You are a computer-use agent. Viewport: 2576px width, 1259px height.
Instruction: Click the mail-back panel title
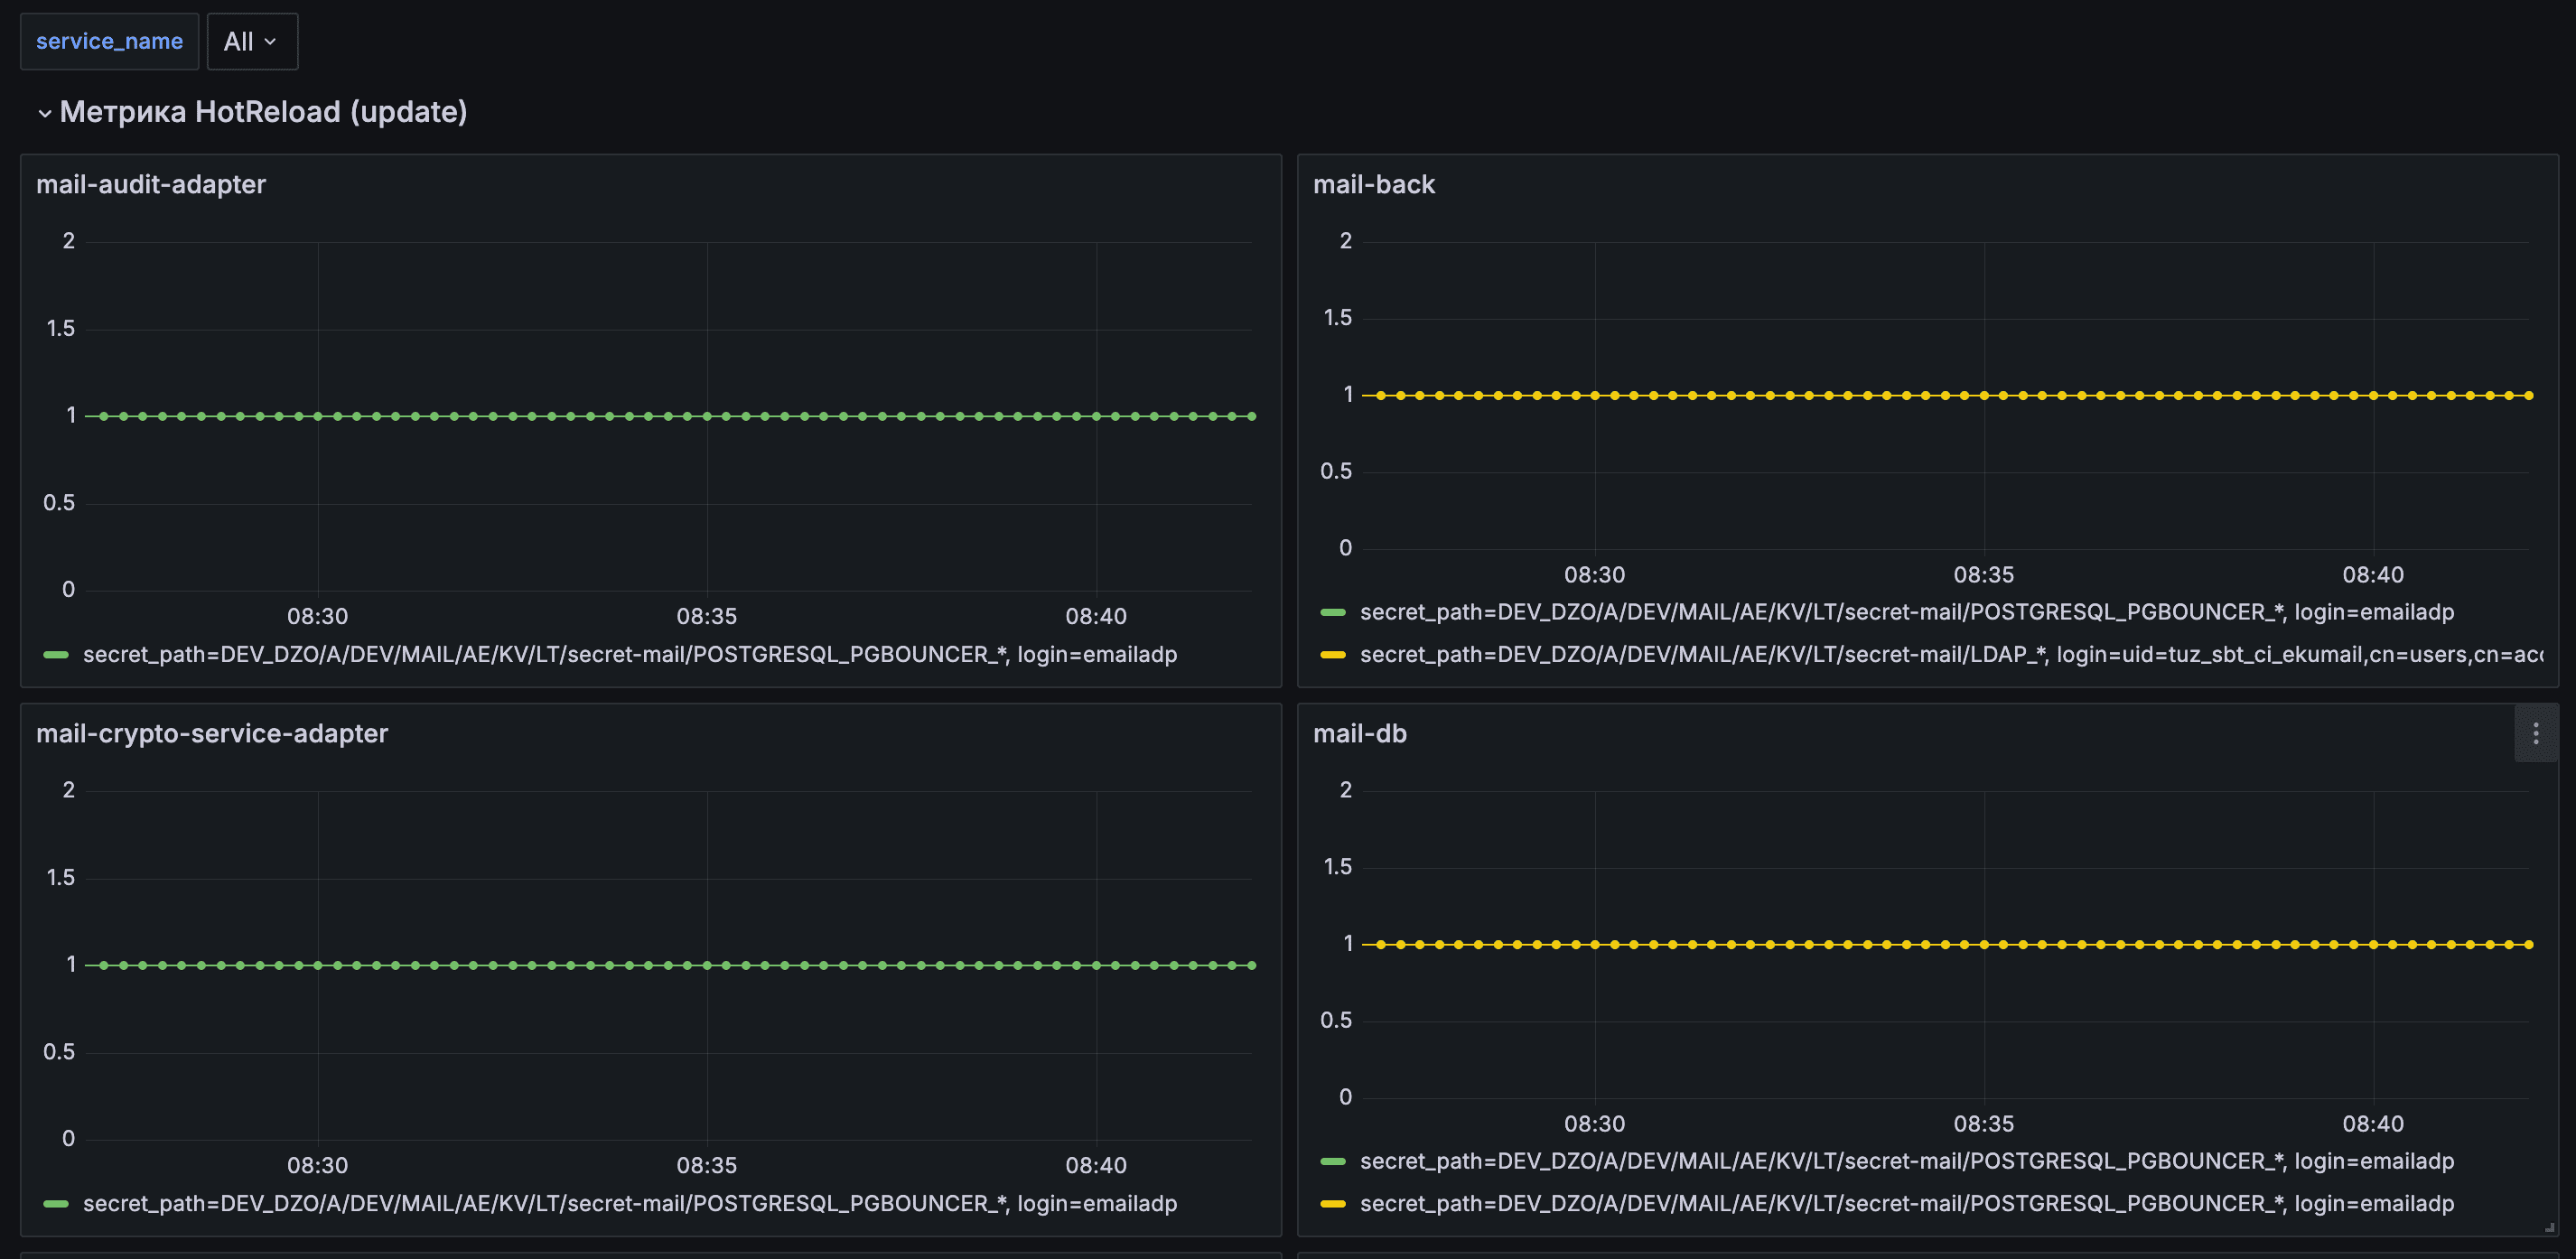[1373, 184]
